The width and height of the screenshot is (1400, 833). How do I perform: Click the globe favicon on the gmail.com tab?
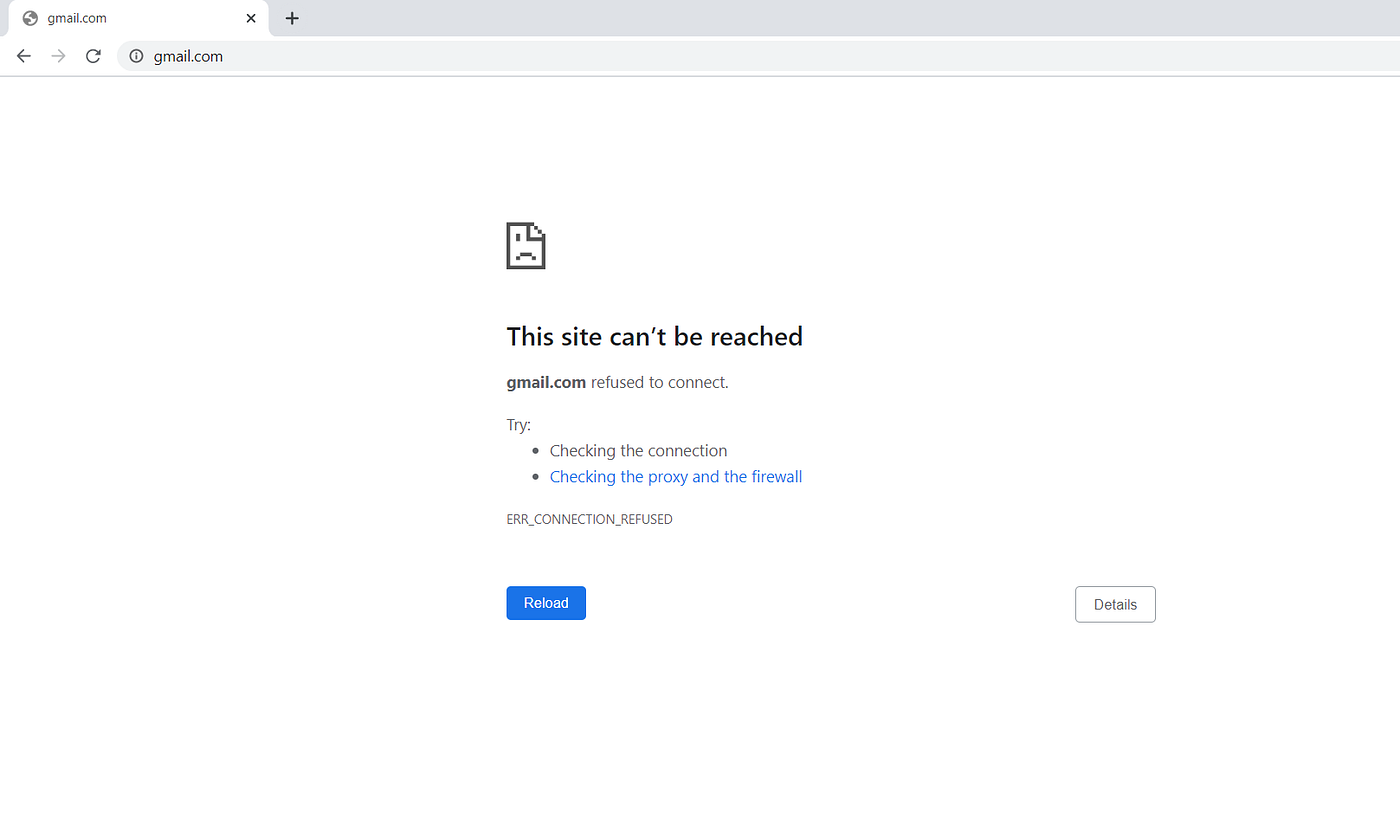pos(27,17)
